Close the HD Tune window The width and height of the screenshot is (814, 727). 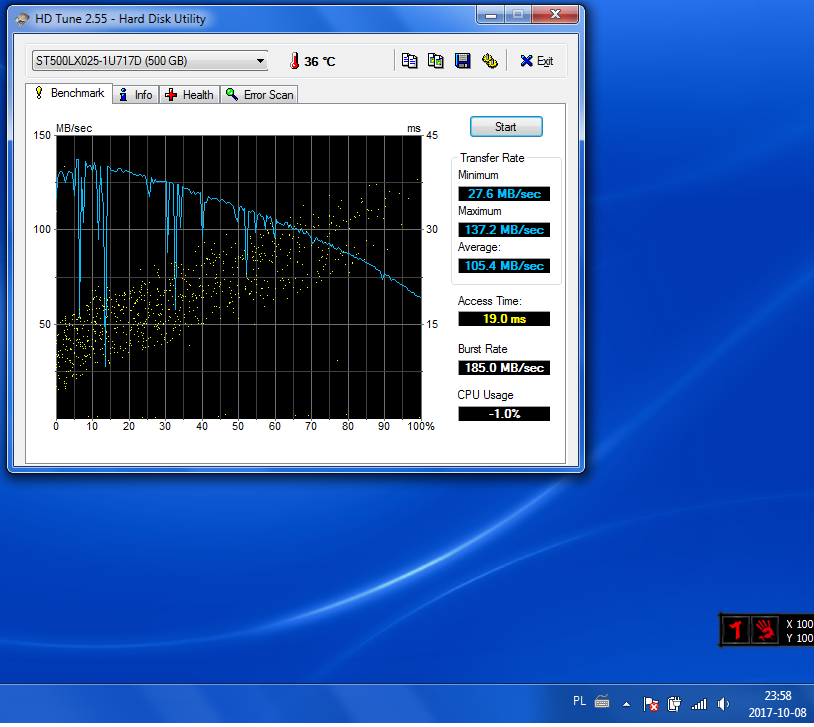tap(555, 15)
